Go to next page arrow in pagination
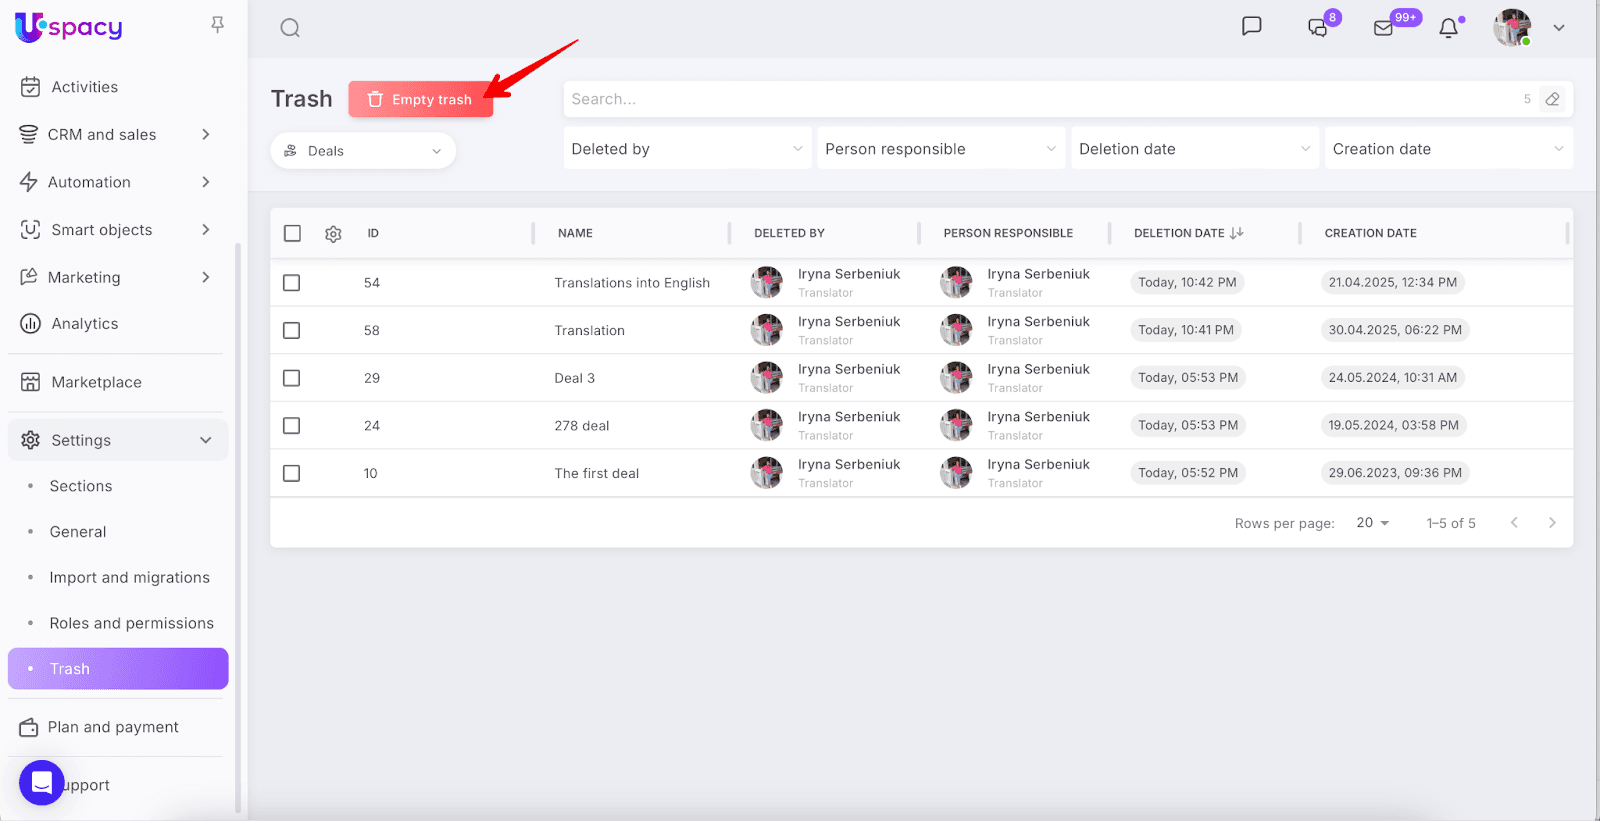The image size is (1600, 821). click(1551, 523)
